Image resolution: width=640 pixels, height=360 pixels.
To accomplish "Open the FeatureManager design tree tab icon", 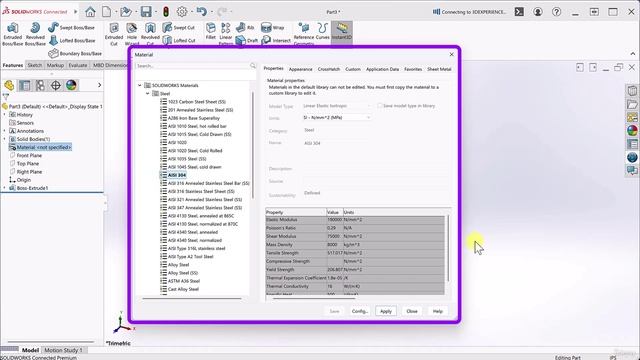I will click(9, 85).
